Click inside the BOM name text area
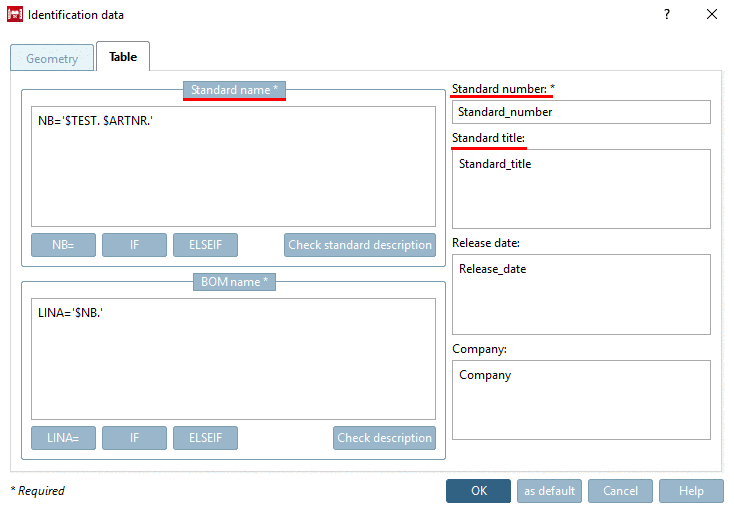Image resolution: width=734 pixels, height=514 pixels. coord(233,359)
